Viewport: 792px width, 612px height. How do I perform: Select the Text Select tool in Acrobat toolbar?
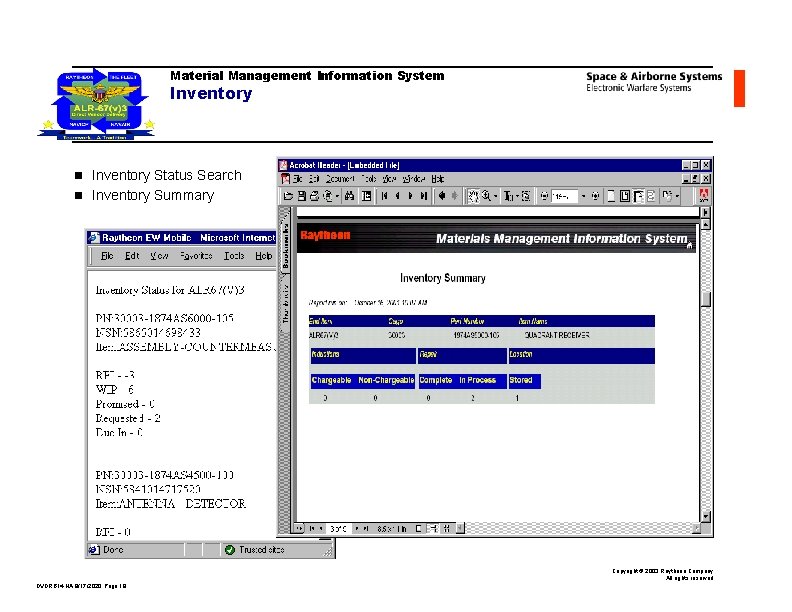(508, 196)
